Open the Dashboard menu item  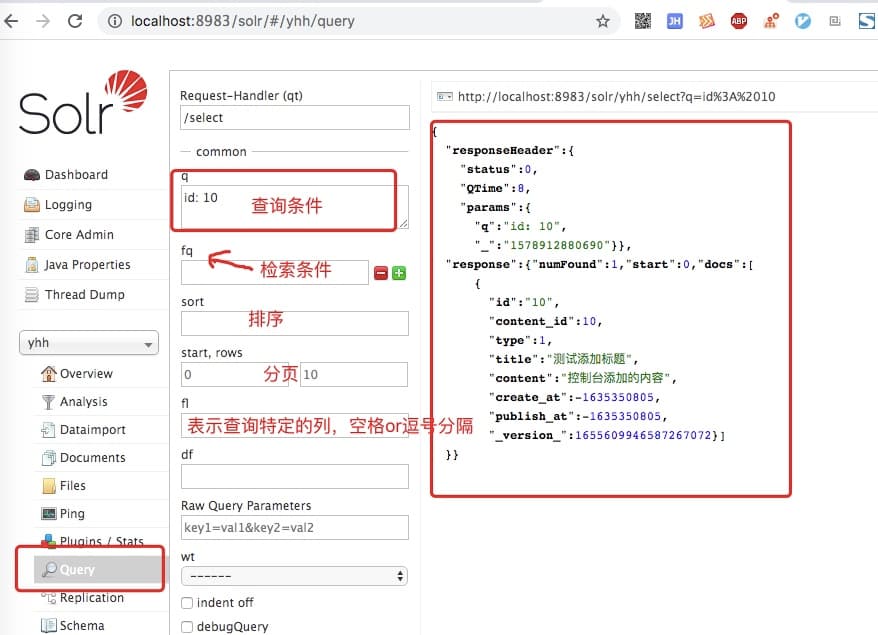[76, 175]
